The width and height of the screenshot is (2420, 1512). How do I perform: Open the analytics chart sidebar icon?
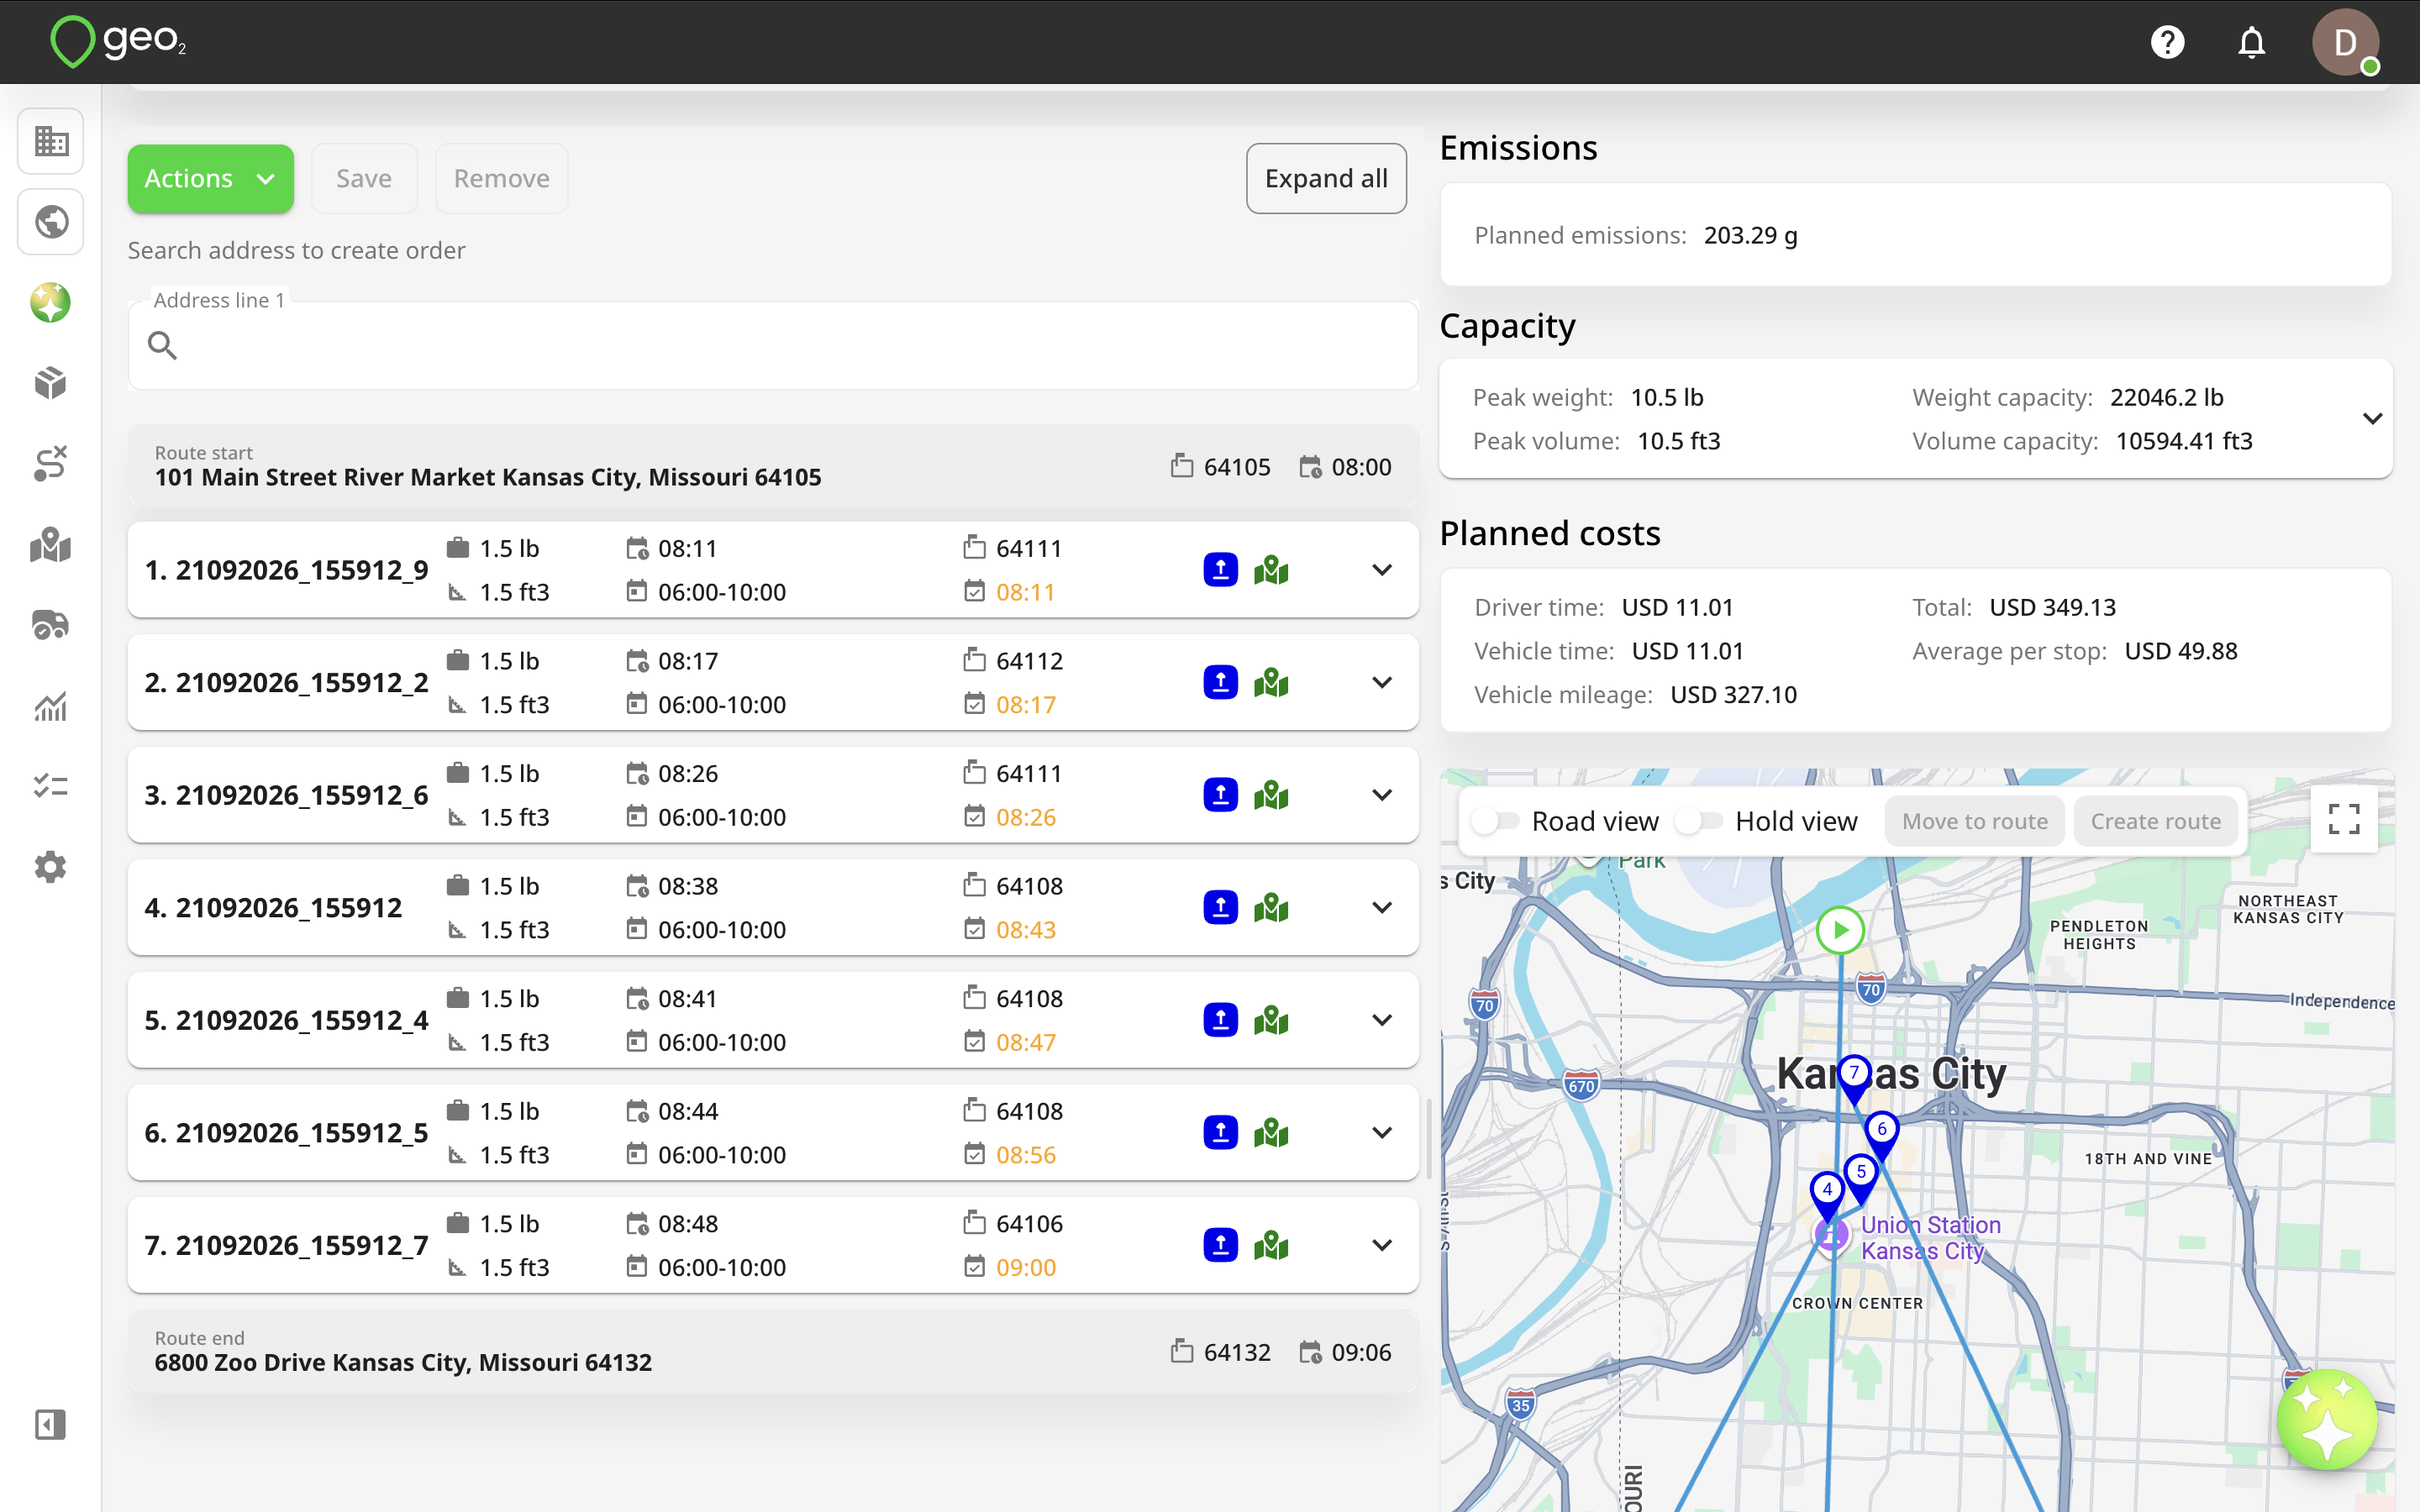tap(50, 706)
